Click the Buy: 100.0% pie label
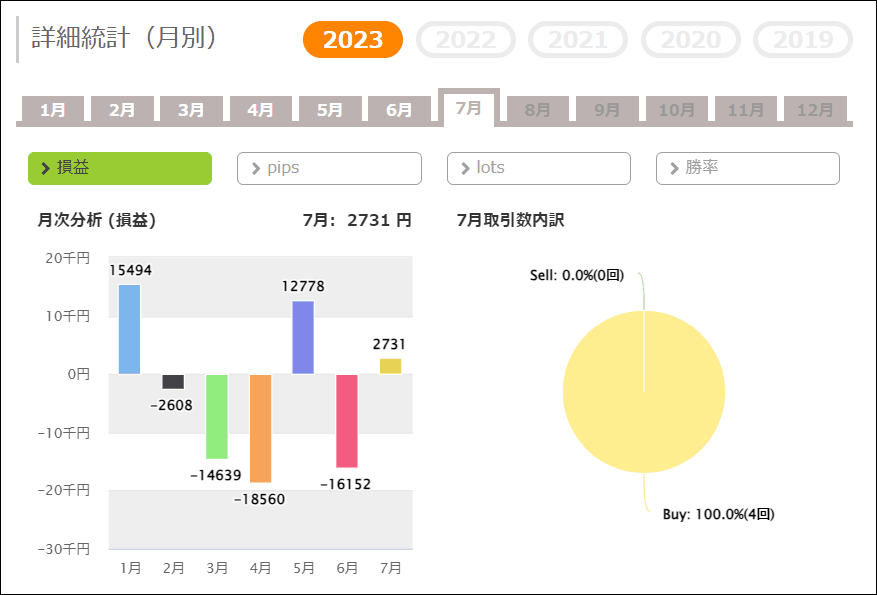Viewport: 877px width, 595px height. (x=718, y=515)
